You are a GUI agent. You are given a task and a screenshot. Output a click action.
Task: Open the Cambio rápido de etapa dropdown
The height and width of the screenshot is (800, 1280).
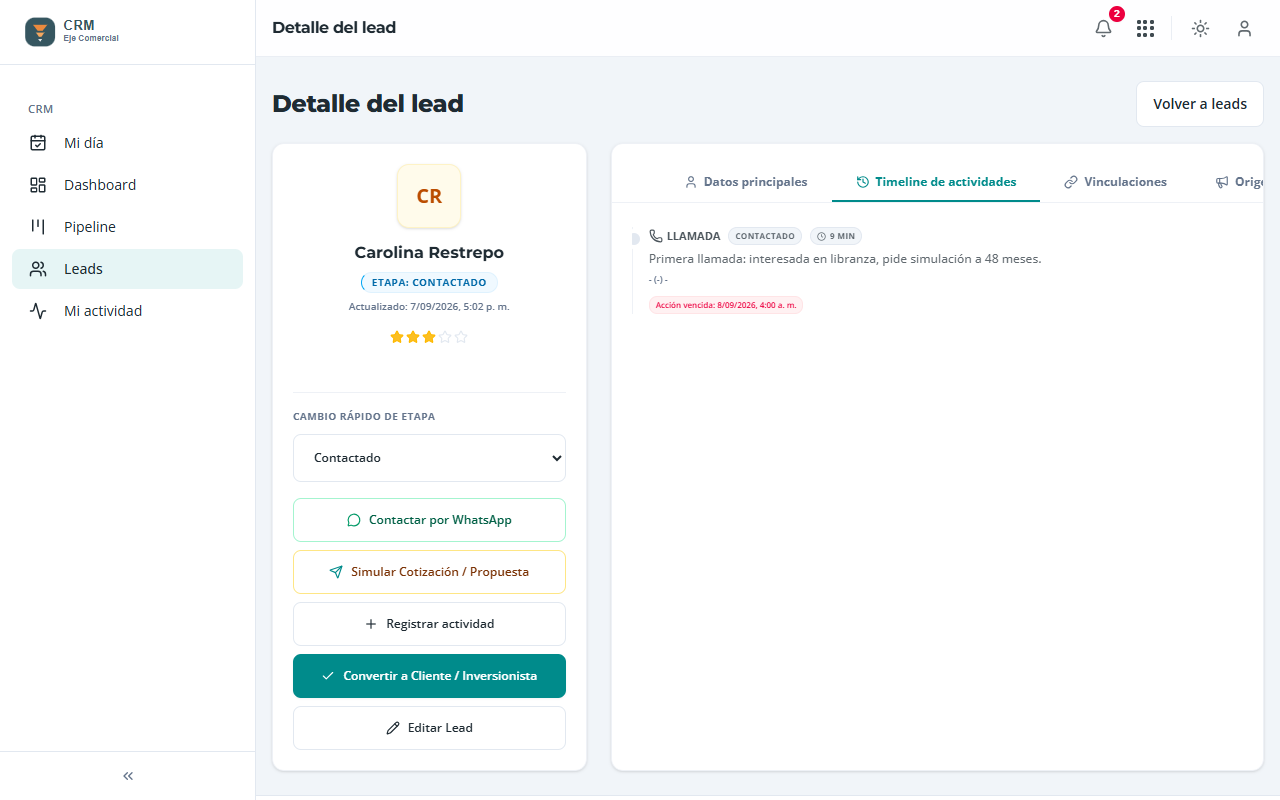click(429, 458)
